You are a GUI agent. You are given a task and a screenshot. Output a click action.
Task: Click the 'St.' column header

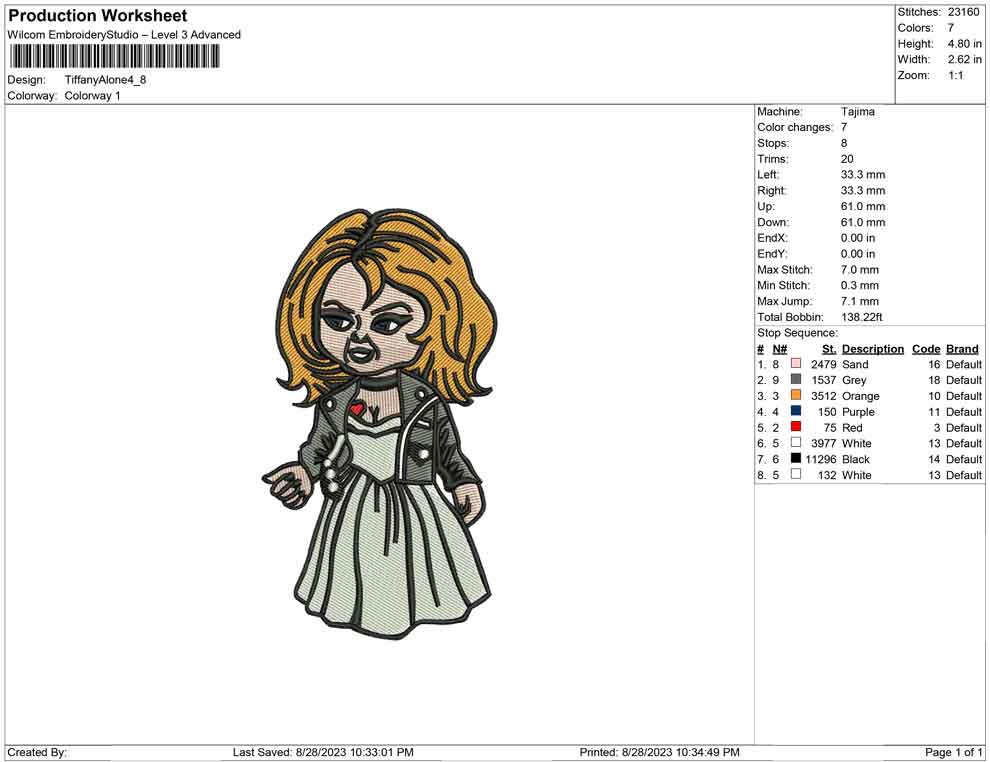[x=829, y=349]
